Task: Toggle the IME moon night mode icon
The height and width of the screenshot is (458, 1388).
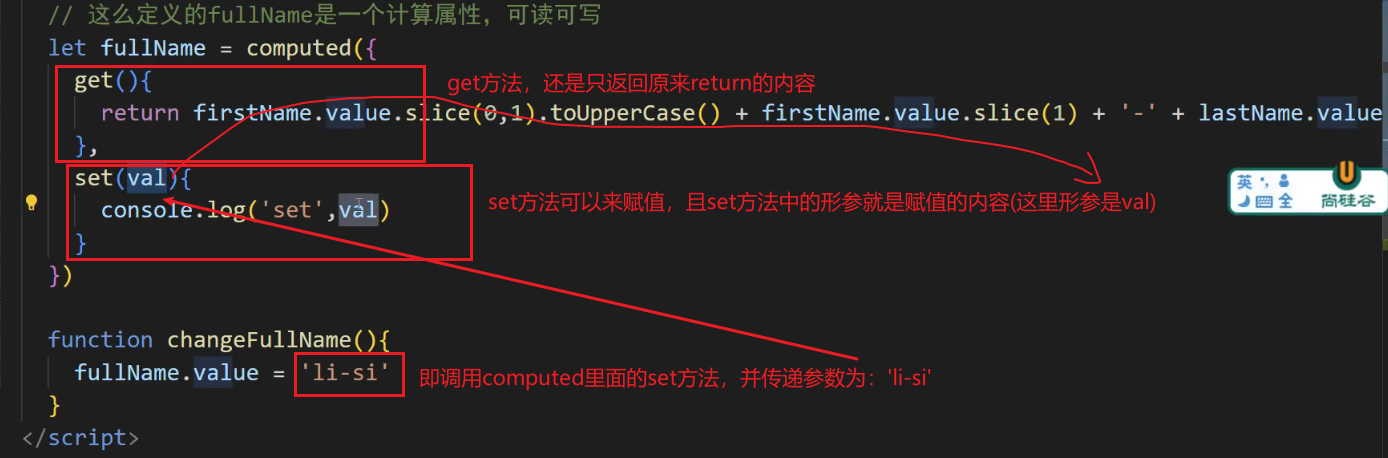Action: point(1243,201)
